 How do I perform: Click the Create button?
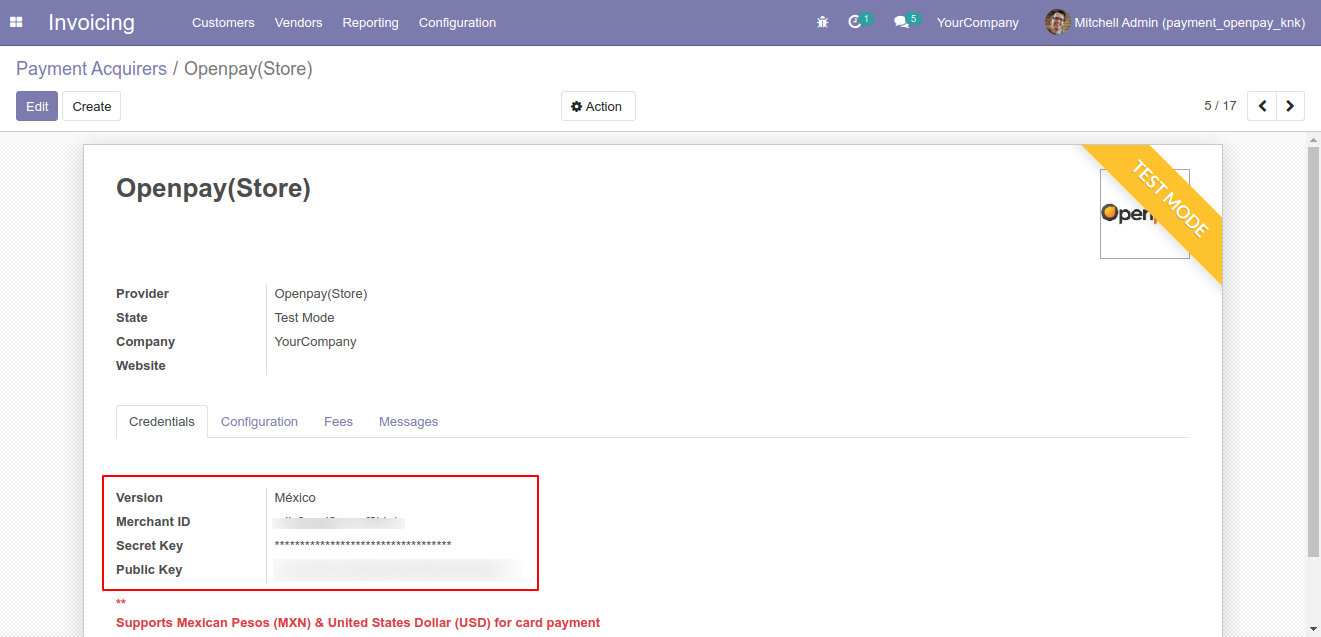coord(92,106)
